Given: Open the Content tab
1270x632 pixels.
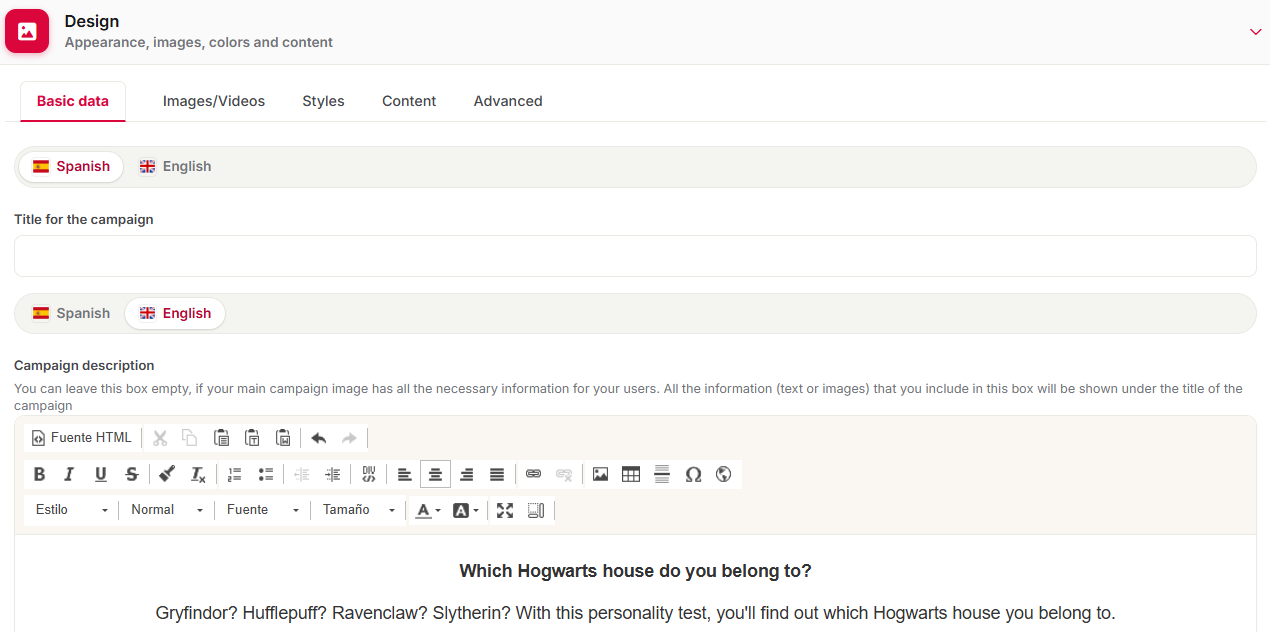Looking at the screenshot, I should [x=409, y=101].
